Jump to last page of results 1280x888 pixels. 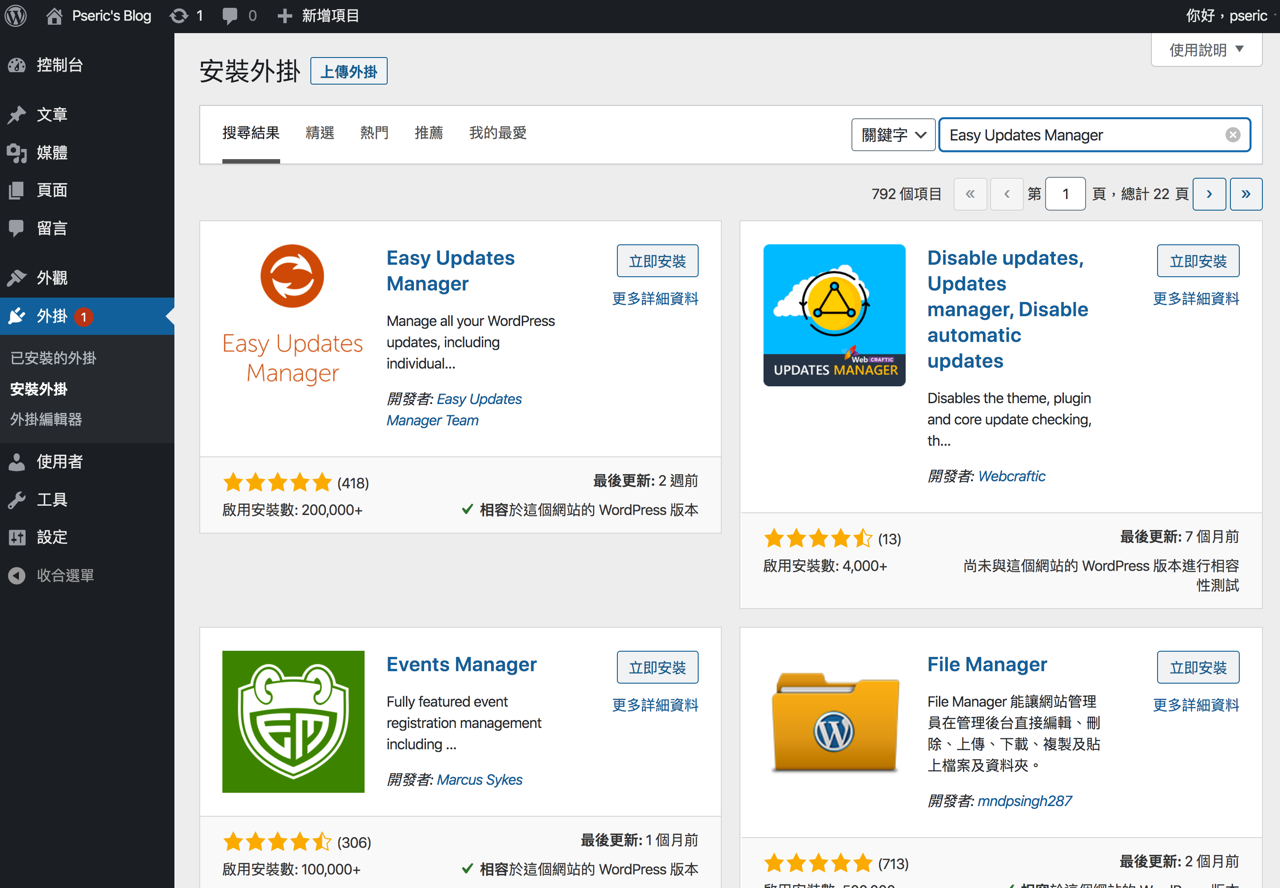(x=1246, y=194)
